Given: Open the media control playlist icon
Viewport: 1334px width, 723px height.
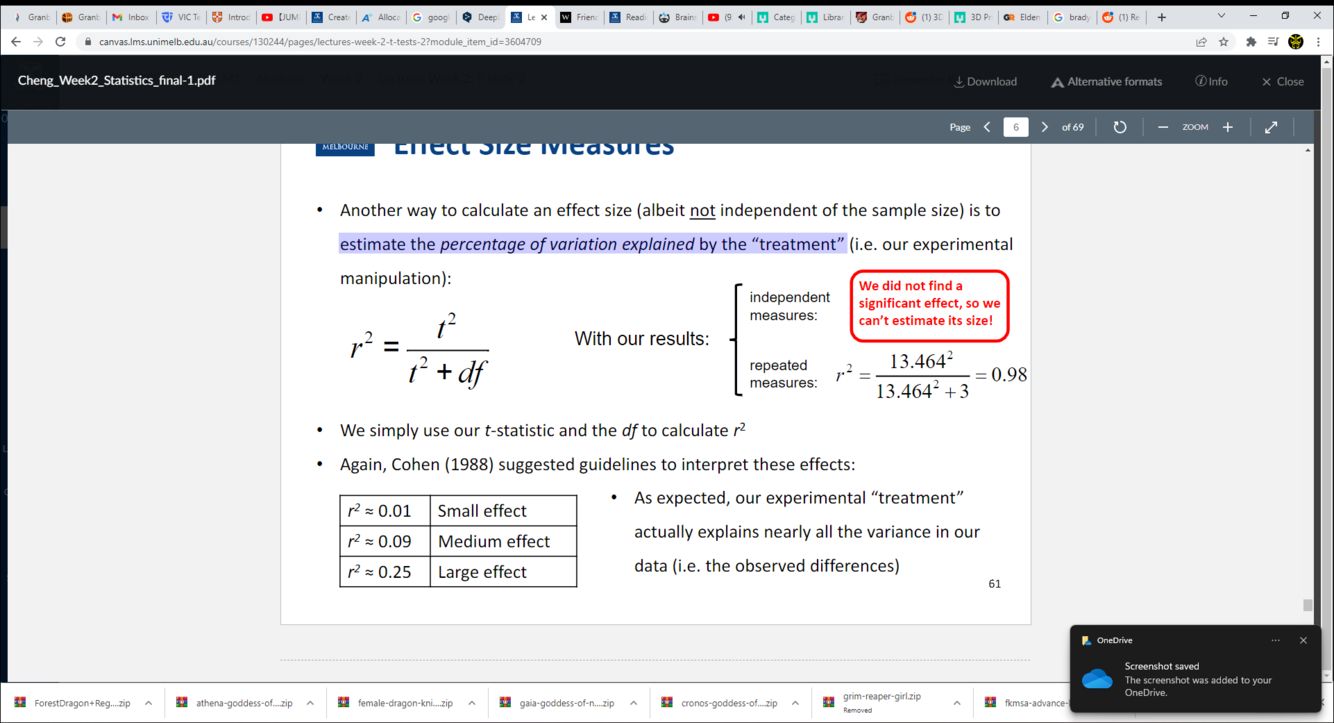Looking at the screenshot, I should (1273, 42).
